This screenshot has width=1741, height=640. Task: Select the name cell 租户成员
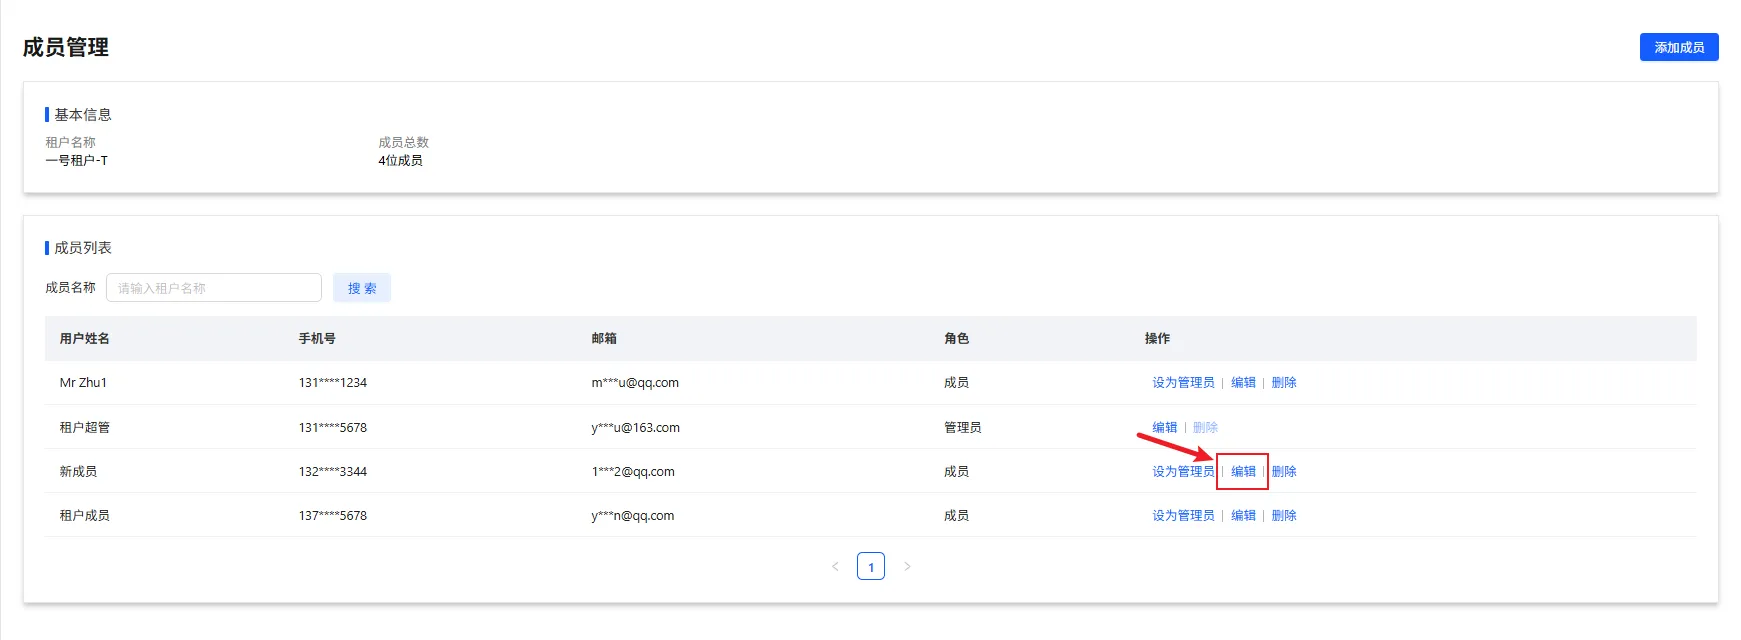(x=85, y=516)
